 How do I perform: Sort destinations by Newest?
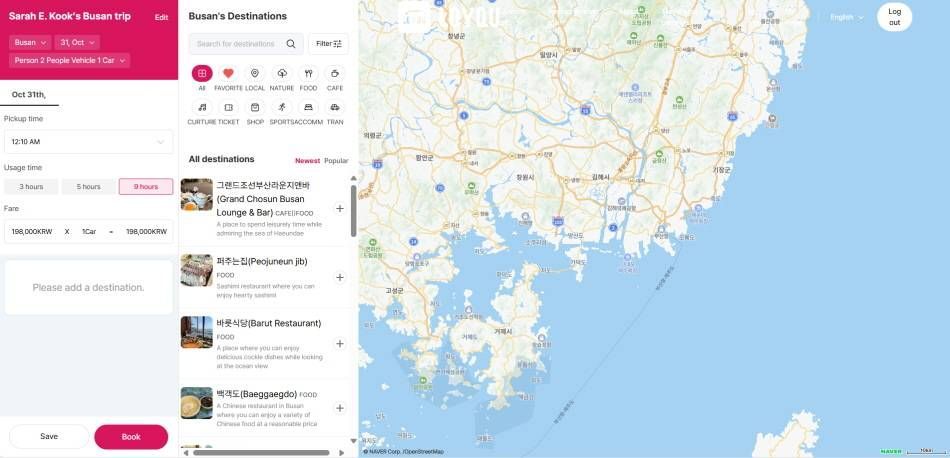(x=307, y=161)
